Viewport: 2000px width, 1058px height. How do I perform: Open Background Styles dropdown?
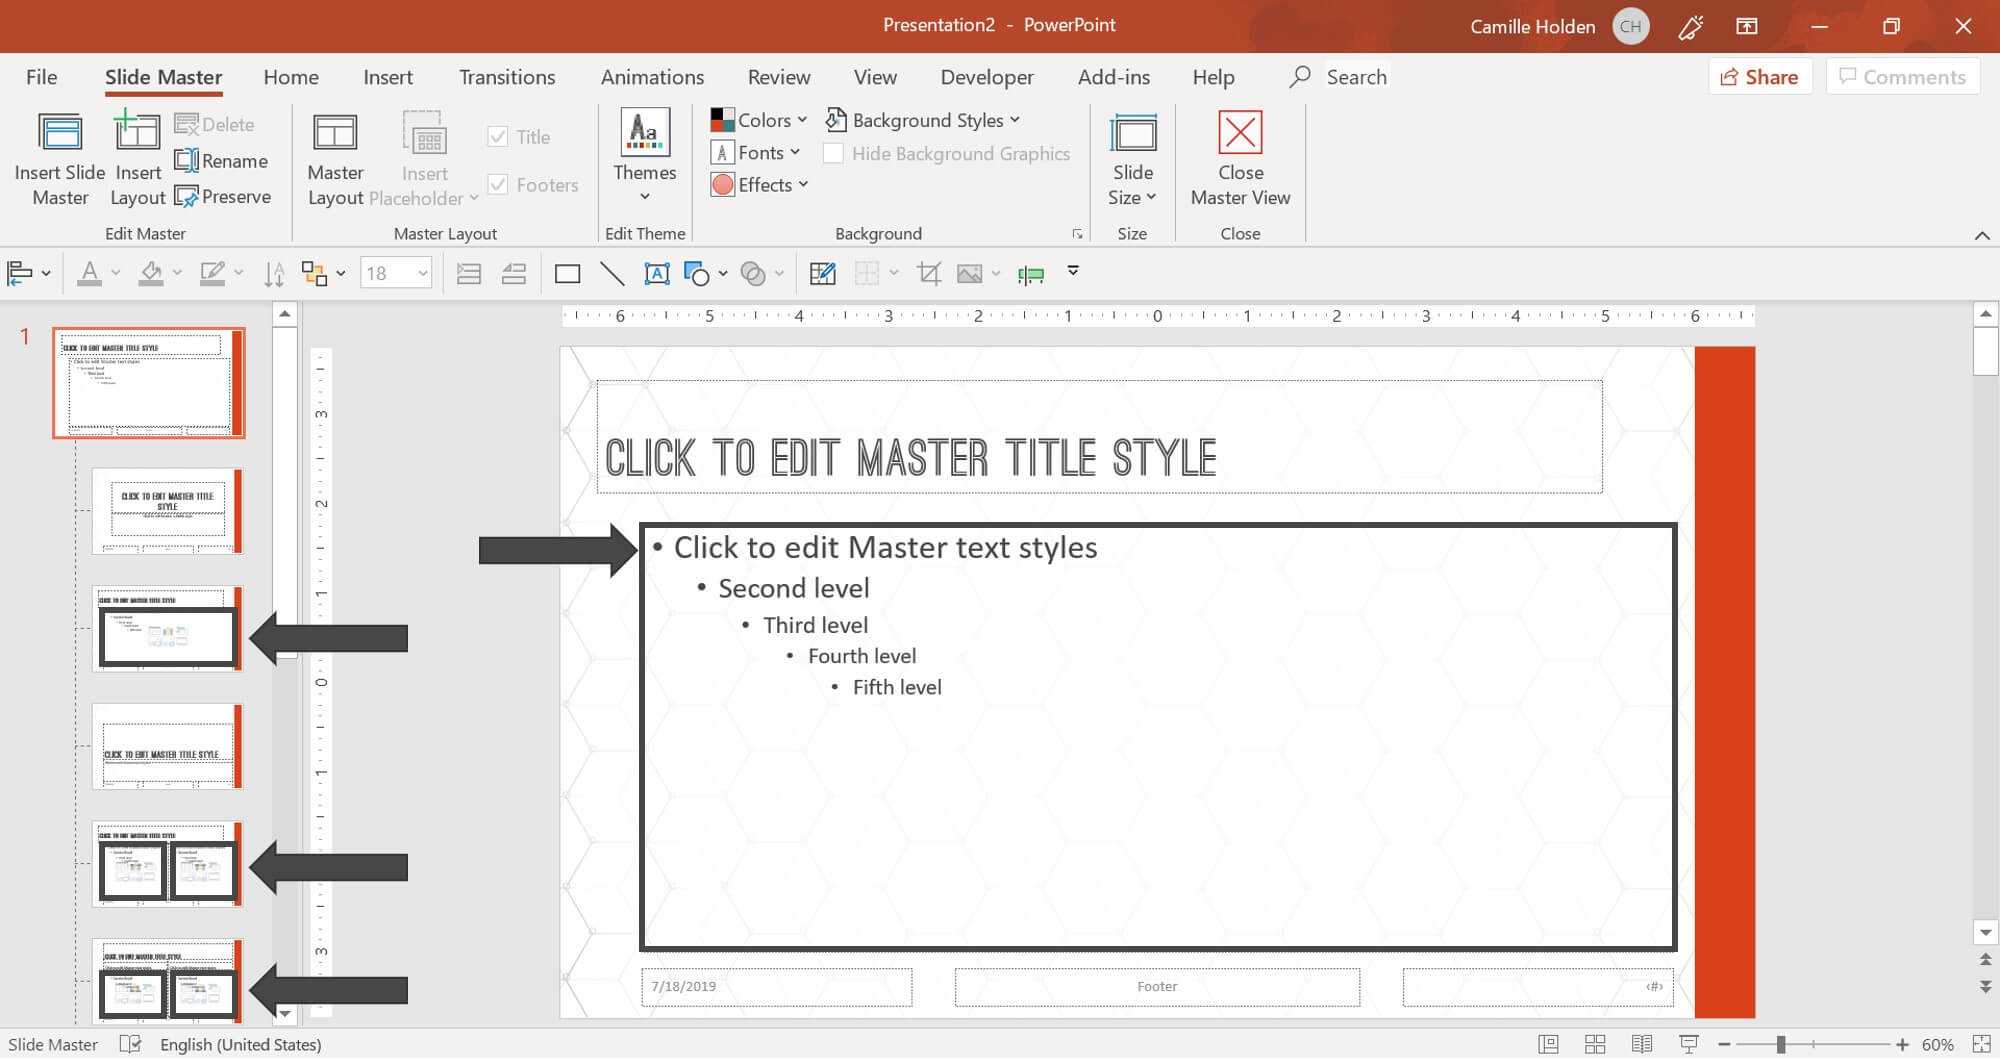pos(923,120)
